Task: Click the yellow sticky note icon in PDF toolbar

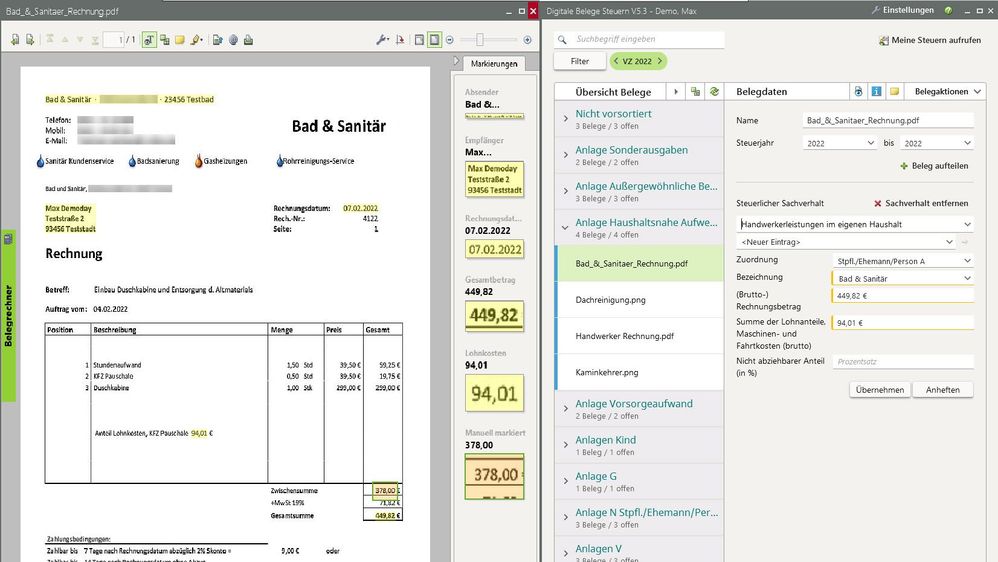Action: [x=180, y=40]
